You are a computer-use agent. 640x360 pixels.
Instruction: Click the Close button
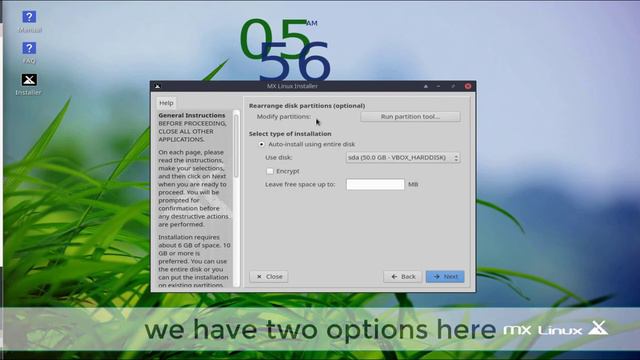[x=269, y=276]
